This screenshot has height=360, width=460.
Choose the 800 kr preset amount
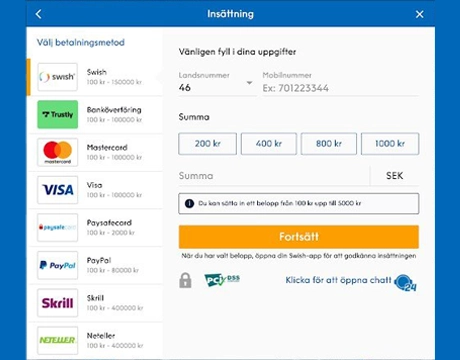coord(329,144)
